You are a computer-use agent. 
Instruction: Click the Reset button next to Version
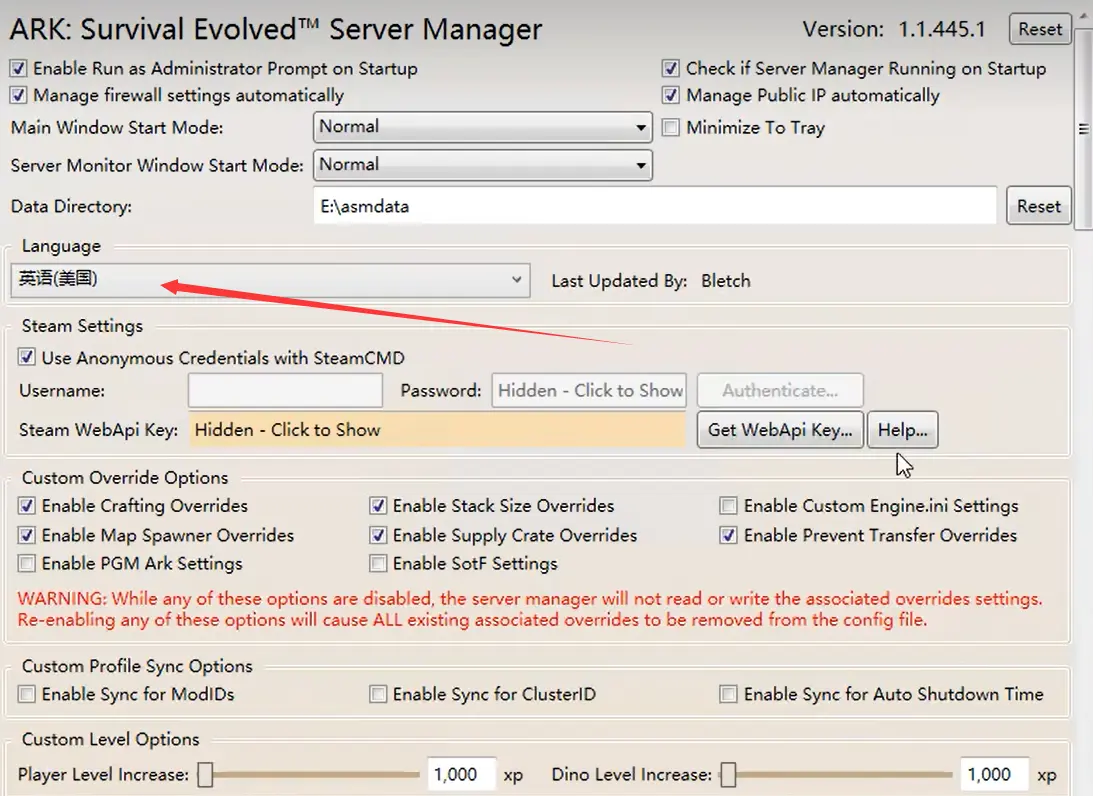[1040, 29]
